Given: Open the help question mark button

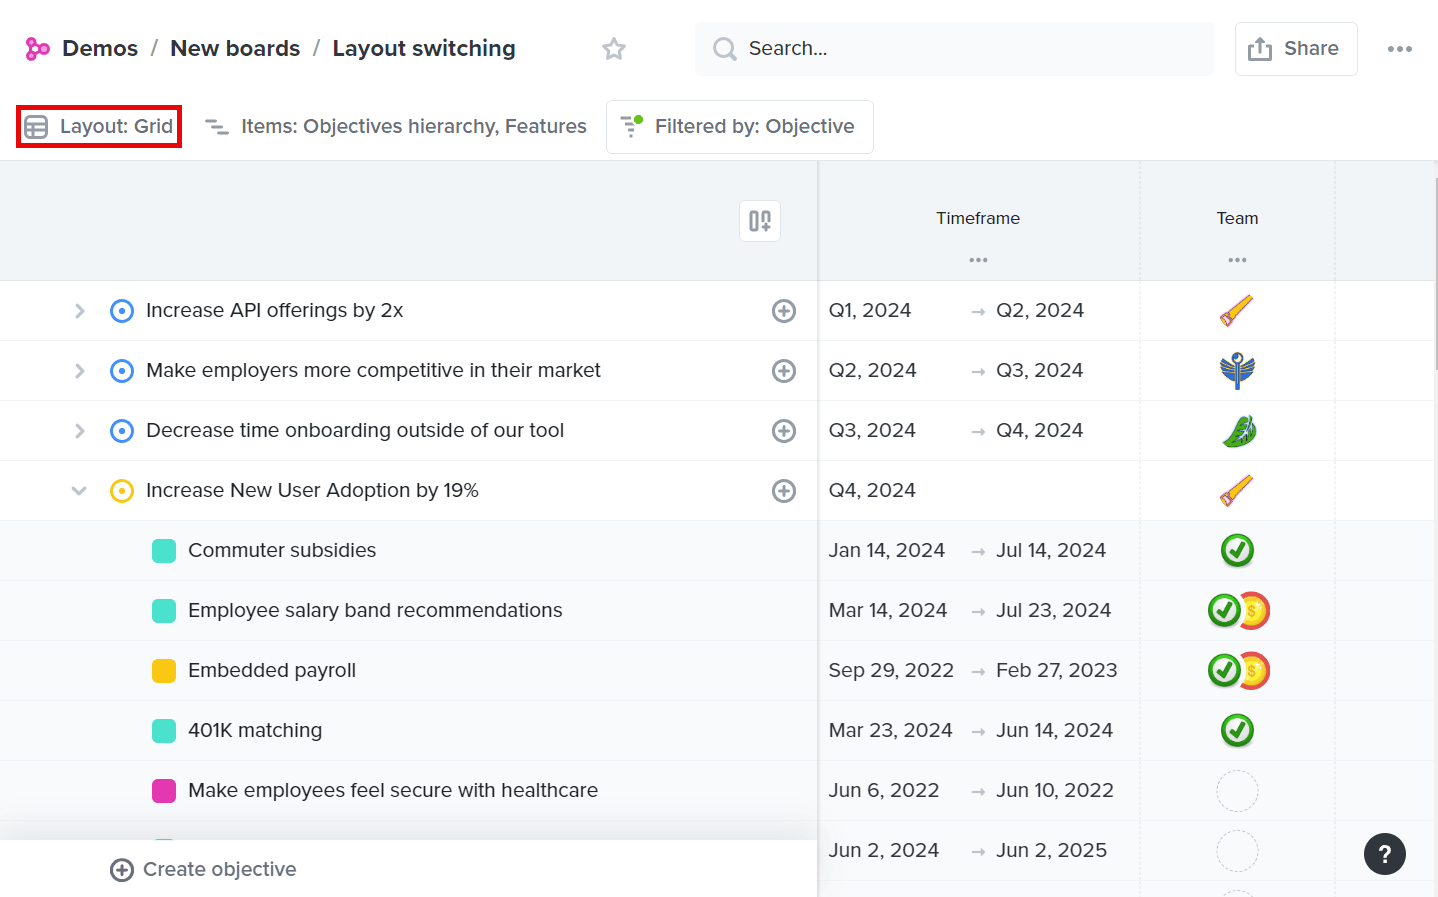Looking at the screenshot, I should coord(1384,854).
